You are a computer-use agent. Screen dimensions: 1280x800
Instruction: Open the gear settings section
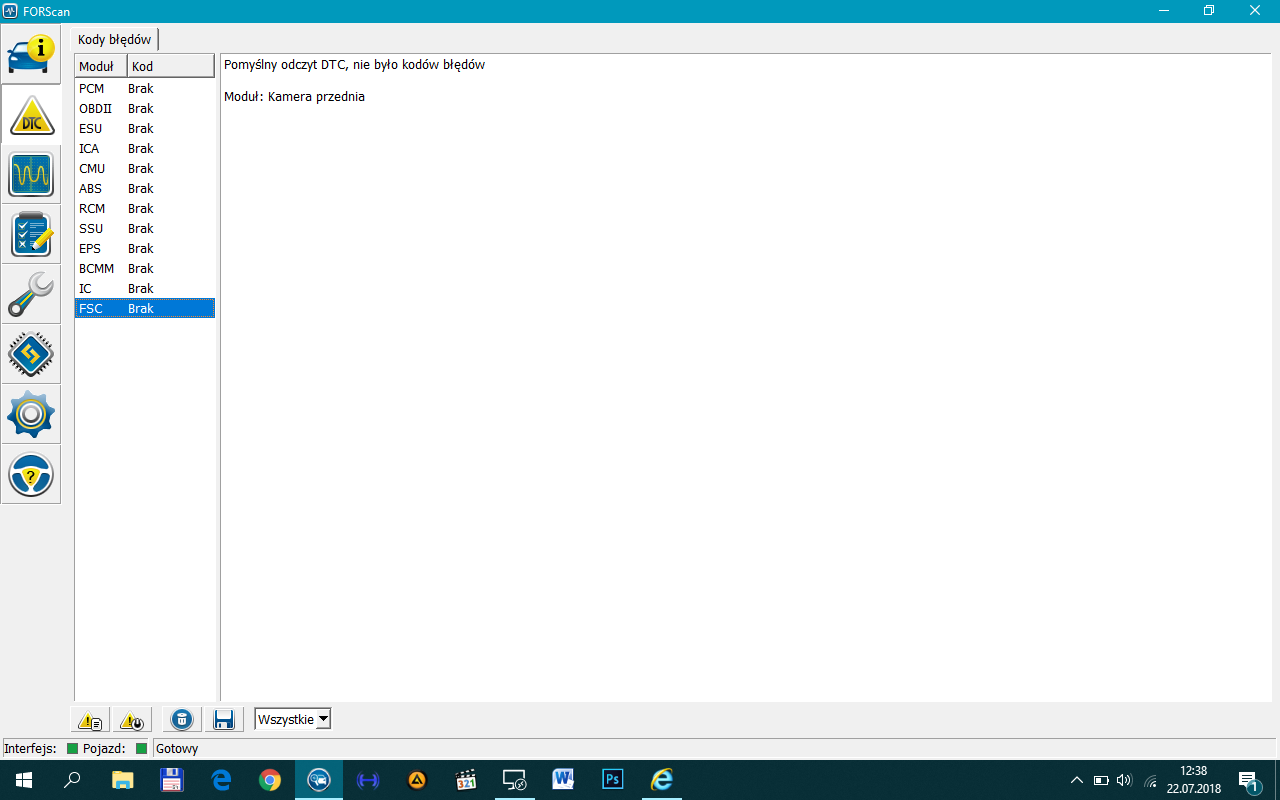[x=31, y=414]
